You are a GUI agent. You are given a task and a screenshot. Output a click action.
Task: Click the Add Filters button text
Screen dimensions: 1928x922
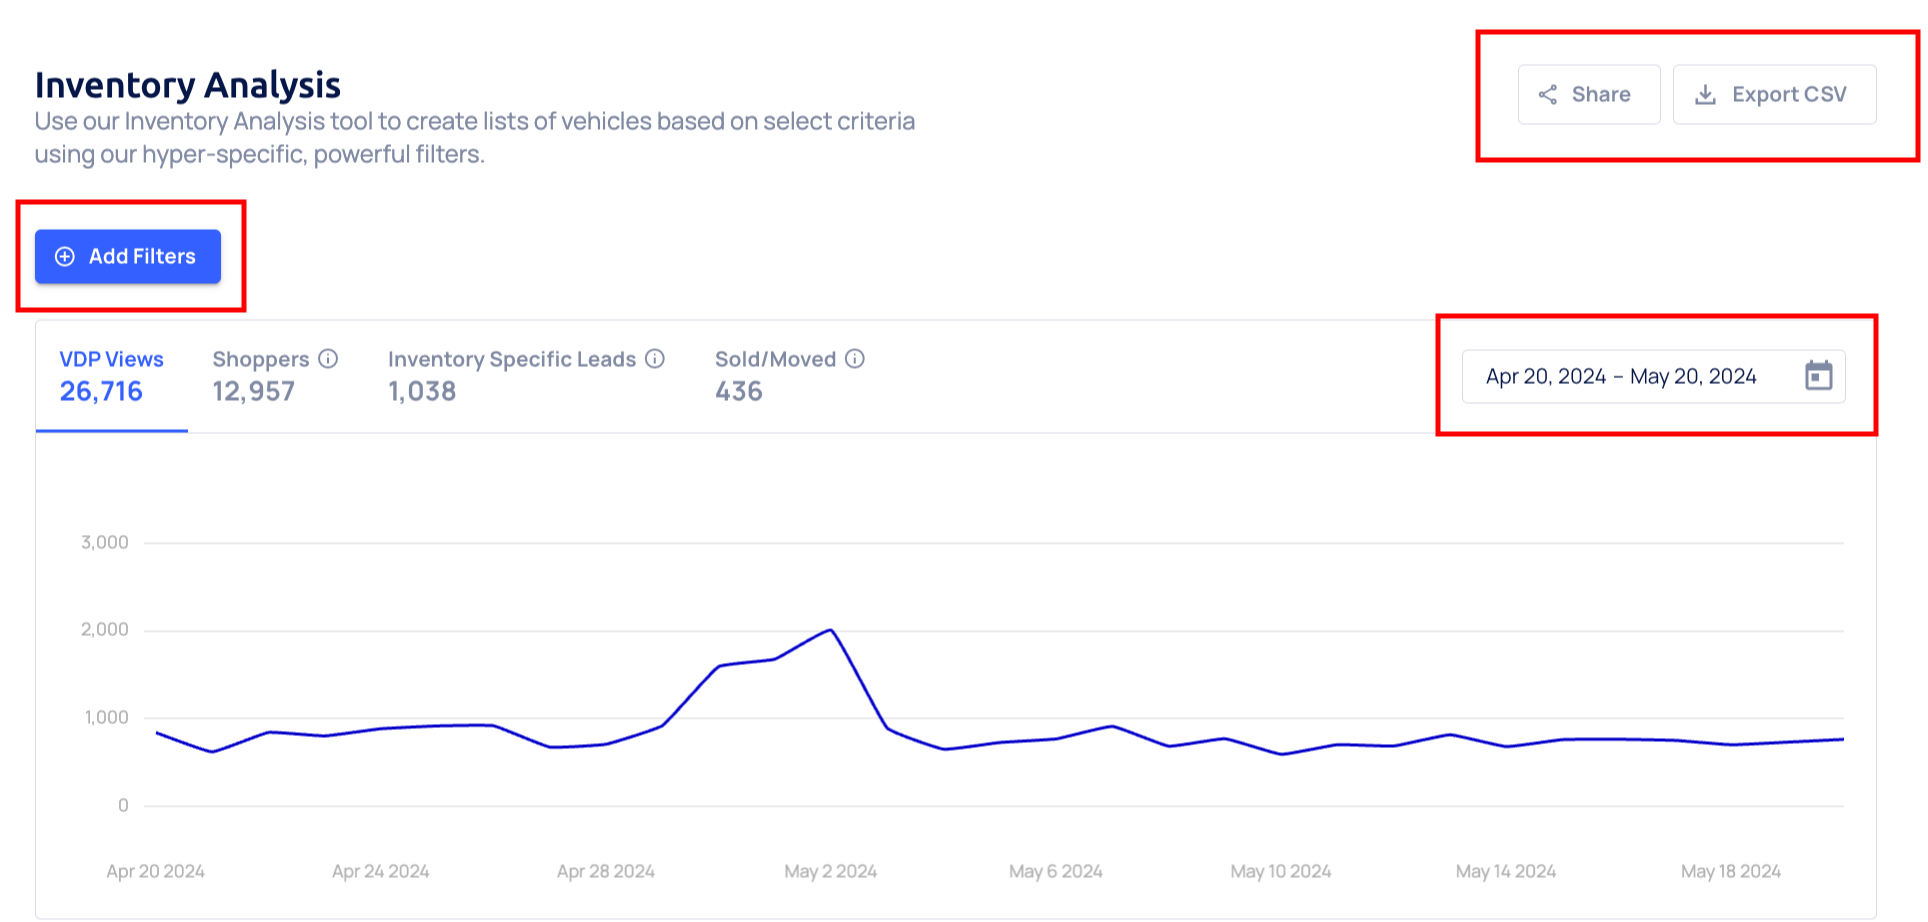click(x=142, y=257)
